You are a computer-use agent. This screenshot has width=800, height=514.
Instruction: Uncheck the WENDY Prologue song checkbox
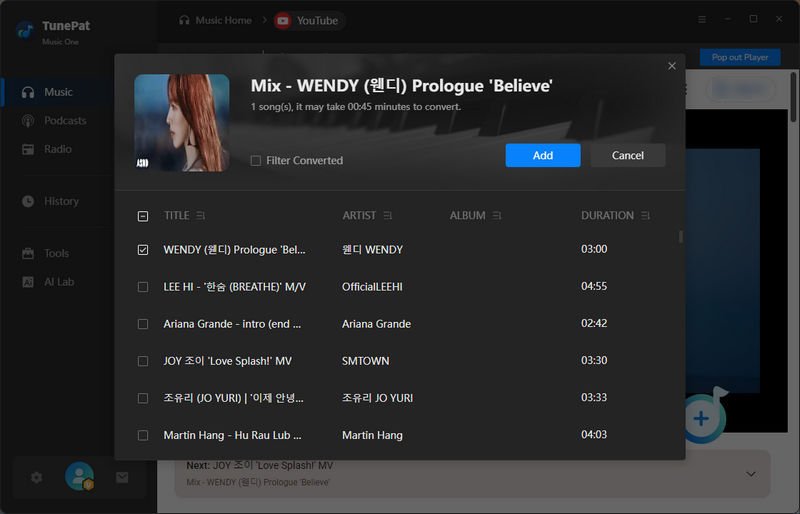pyautogui.click(x=143, y=250)
